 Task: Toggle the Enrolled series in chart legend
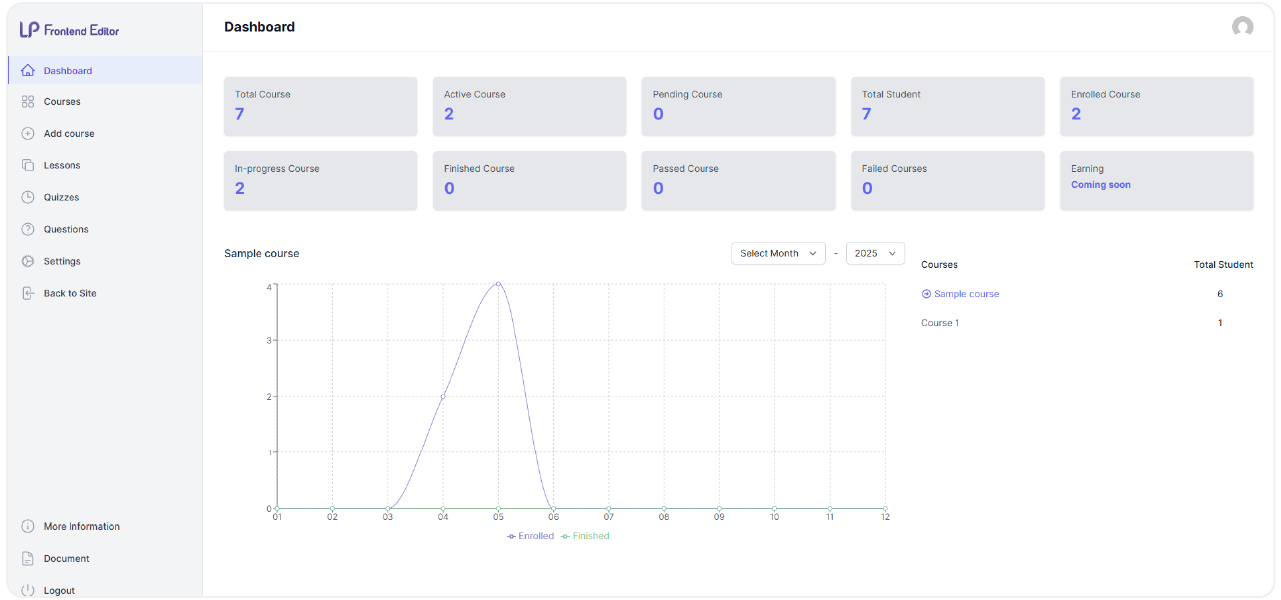pyautogui.click(x=530, y=536)
